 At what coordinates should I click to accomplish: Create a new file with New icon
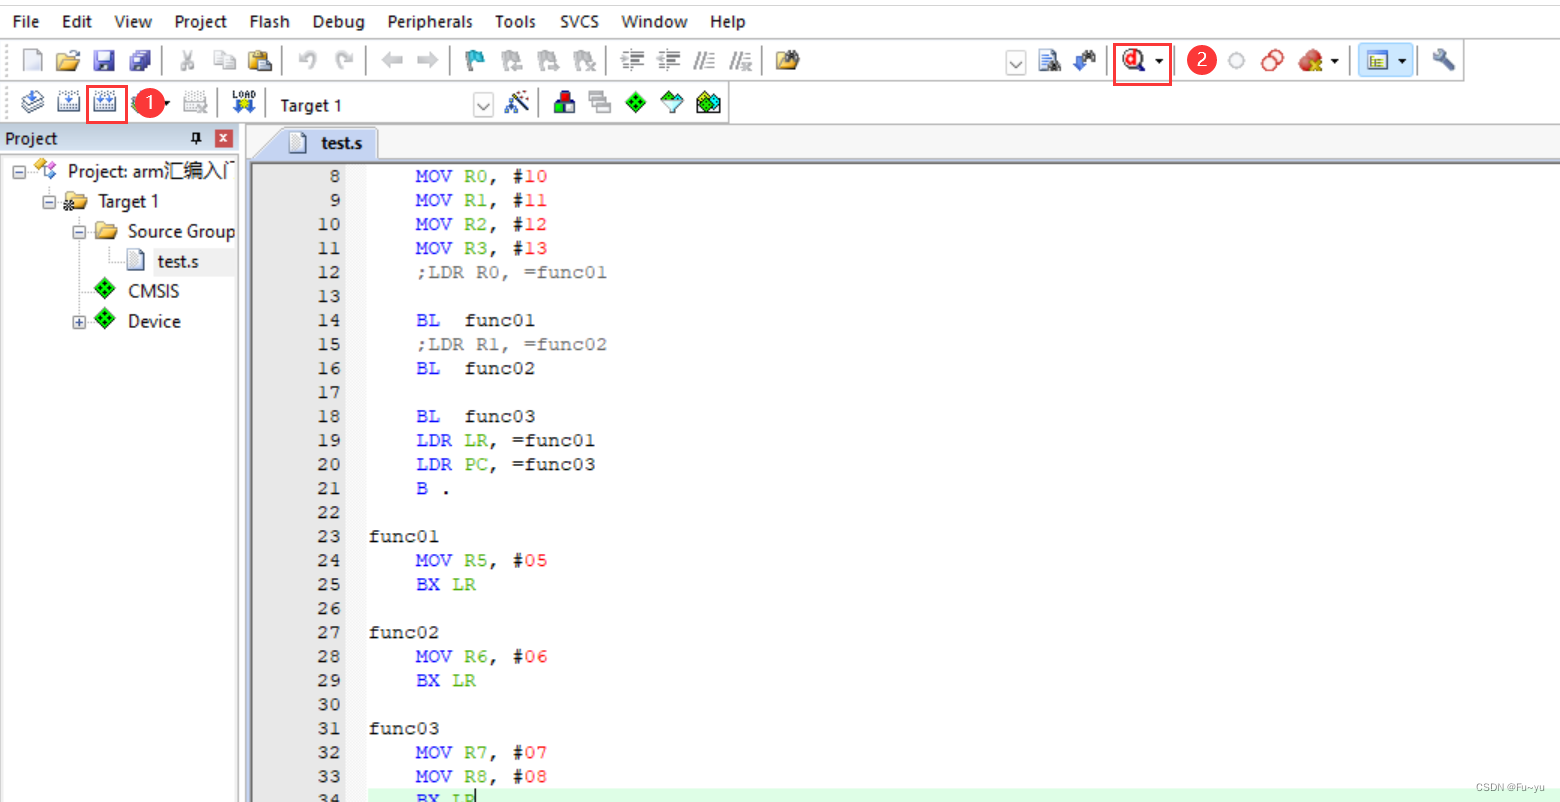pyautogui.click(x=33, y=61)
